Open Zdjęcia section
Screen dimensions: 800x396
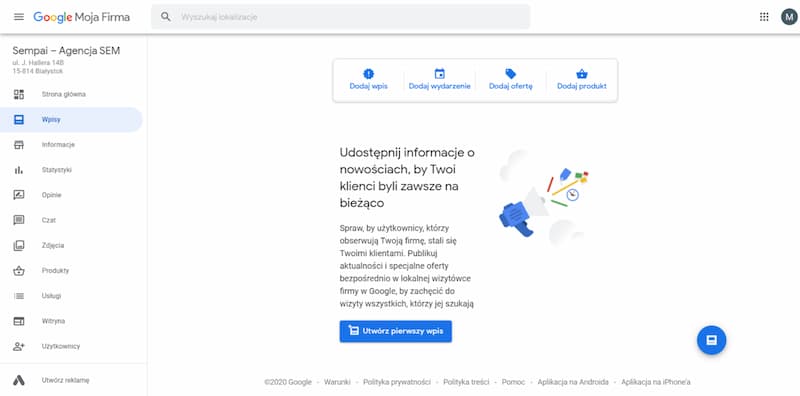click(x=53, y=245)
